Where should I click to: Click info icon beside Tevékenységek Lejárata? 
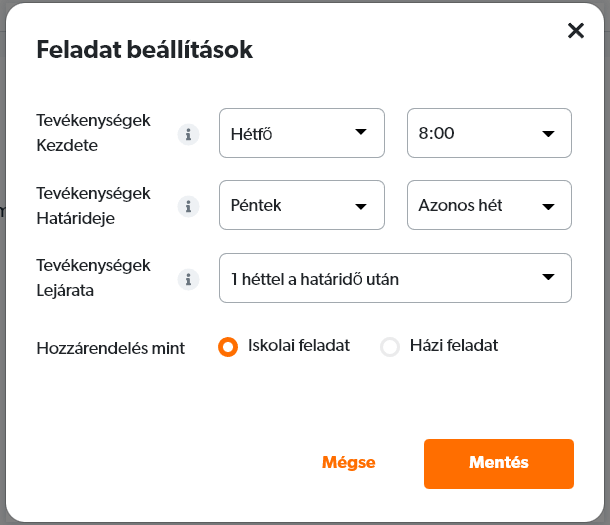point(187,279)
